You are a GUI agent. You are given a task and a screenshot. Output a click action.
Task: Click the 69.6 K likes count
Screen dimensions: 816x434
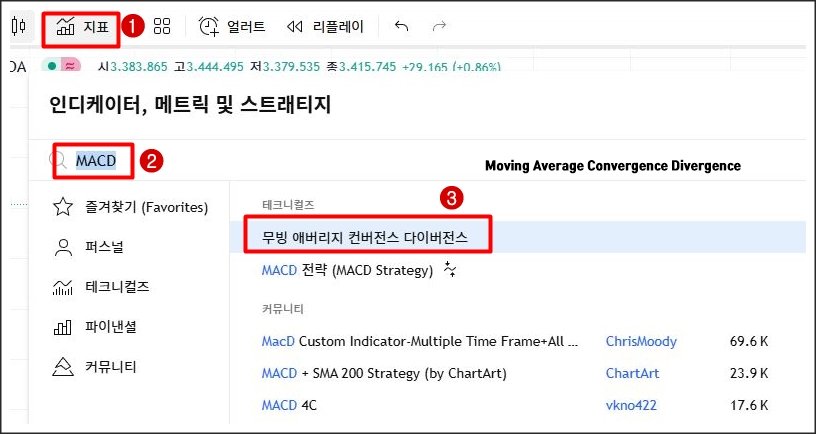[749, 342]
